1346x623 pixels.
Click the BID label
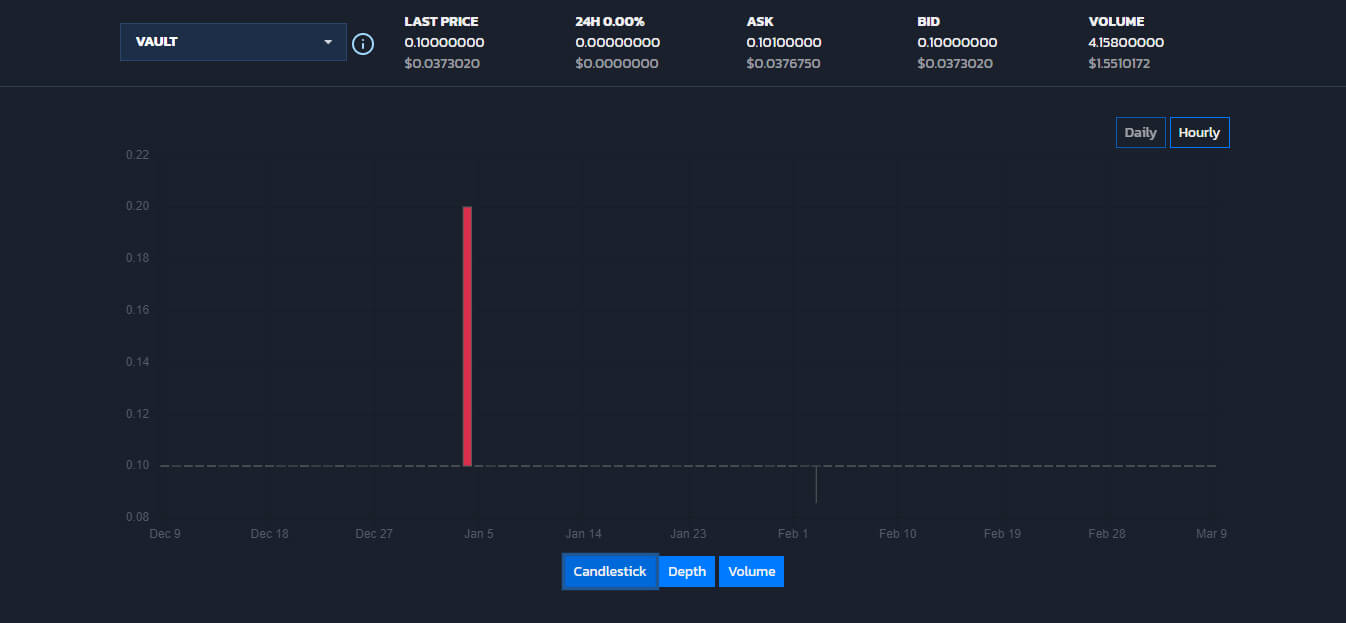tap(930, 21)
